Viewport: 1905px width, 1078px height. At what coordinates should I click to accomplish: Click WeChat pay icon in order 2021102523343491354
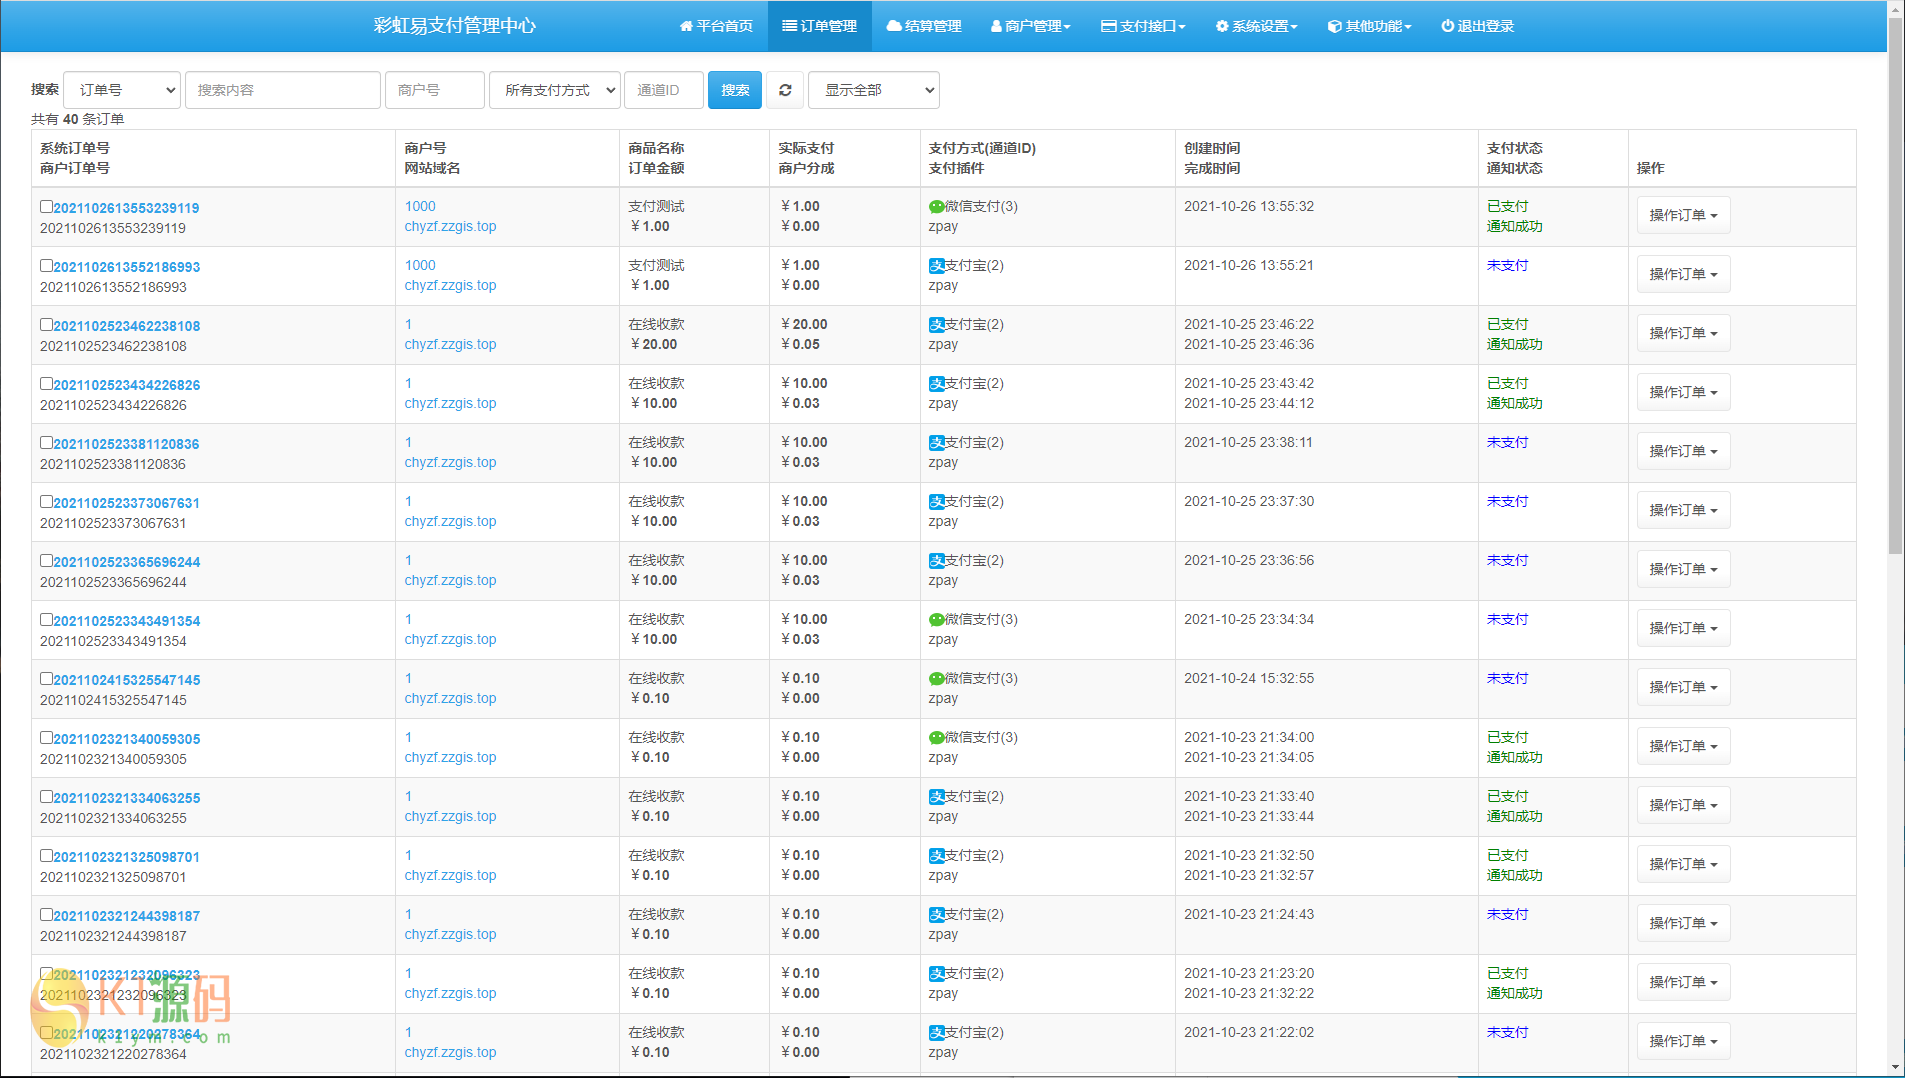point(936,620)
